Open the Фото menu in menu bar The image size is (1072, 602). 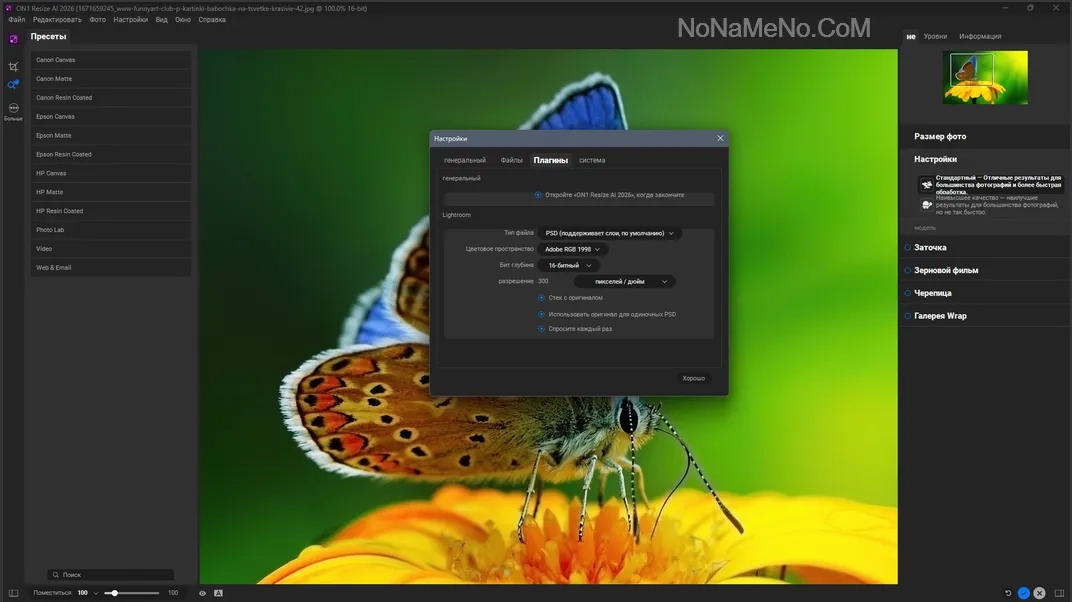click(x=97, y=20)
